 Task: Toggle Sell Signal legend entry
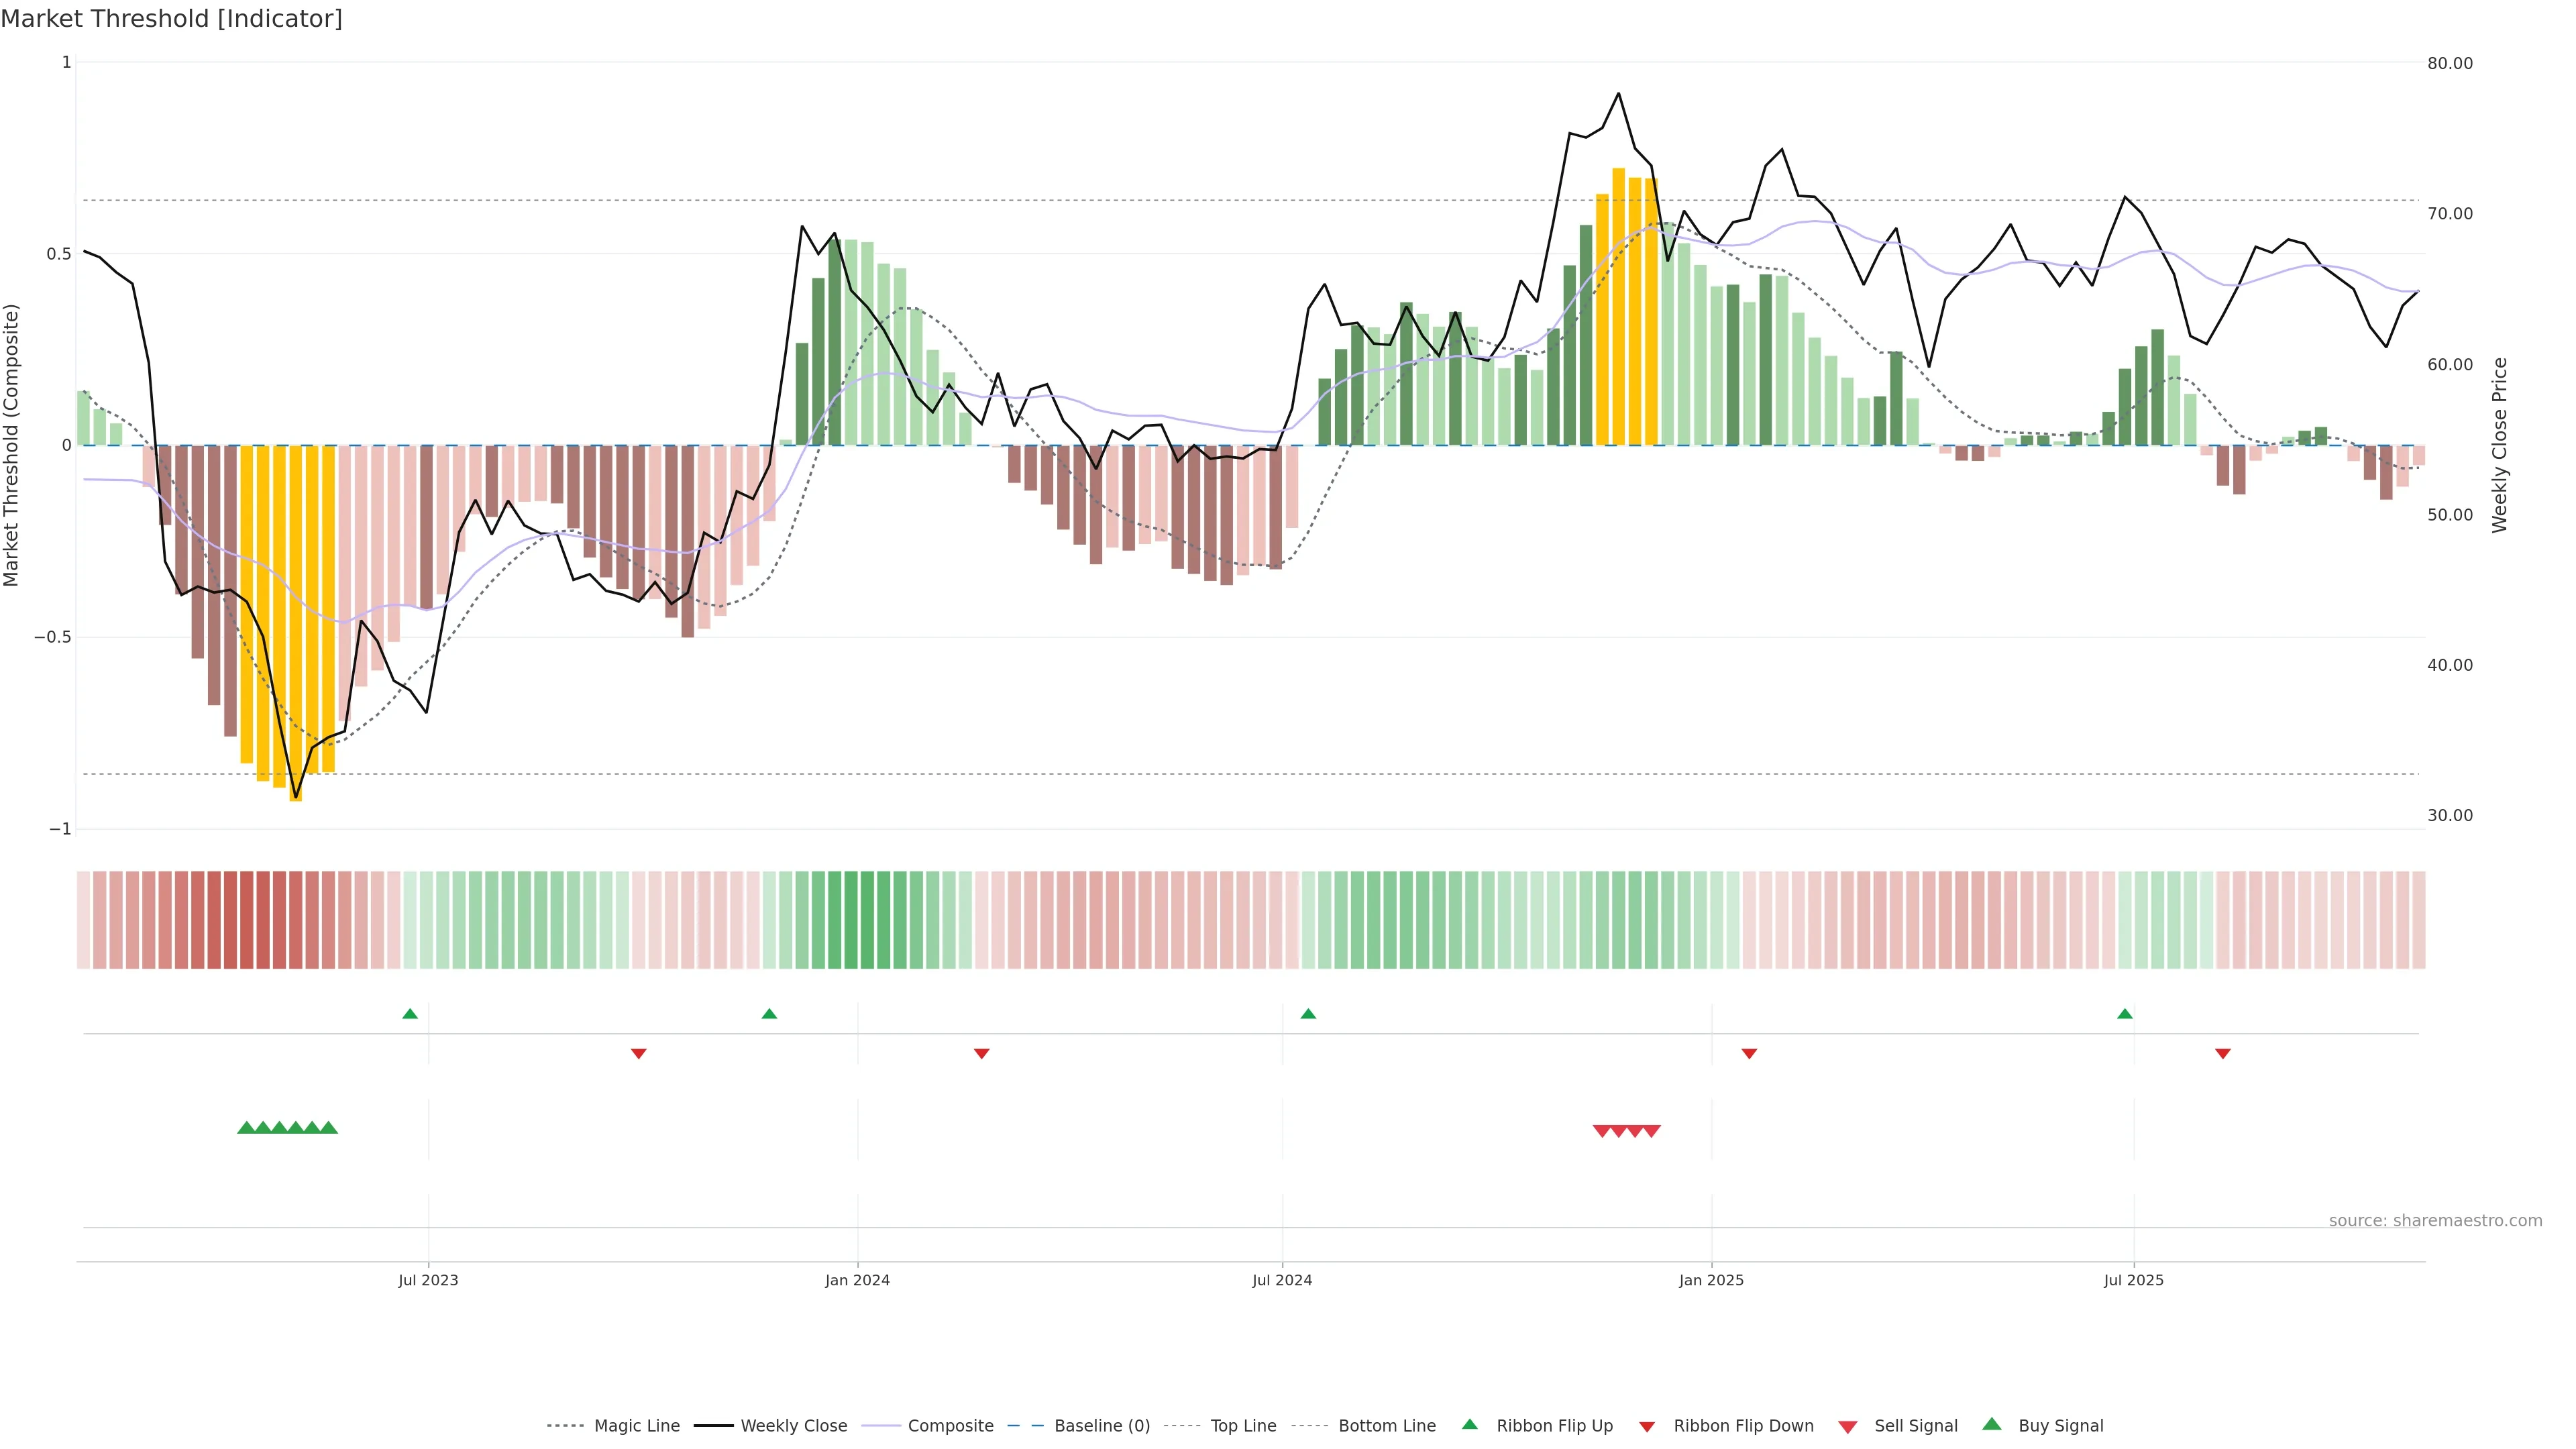(x=1915, y=1426)
